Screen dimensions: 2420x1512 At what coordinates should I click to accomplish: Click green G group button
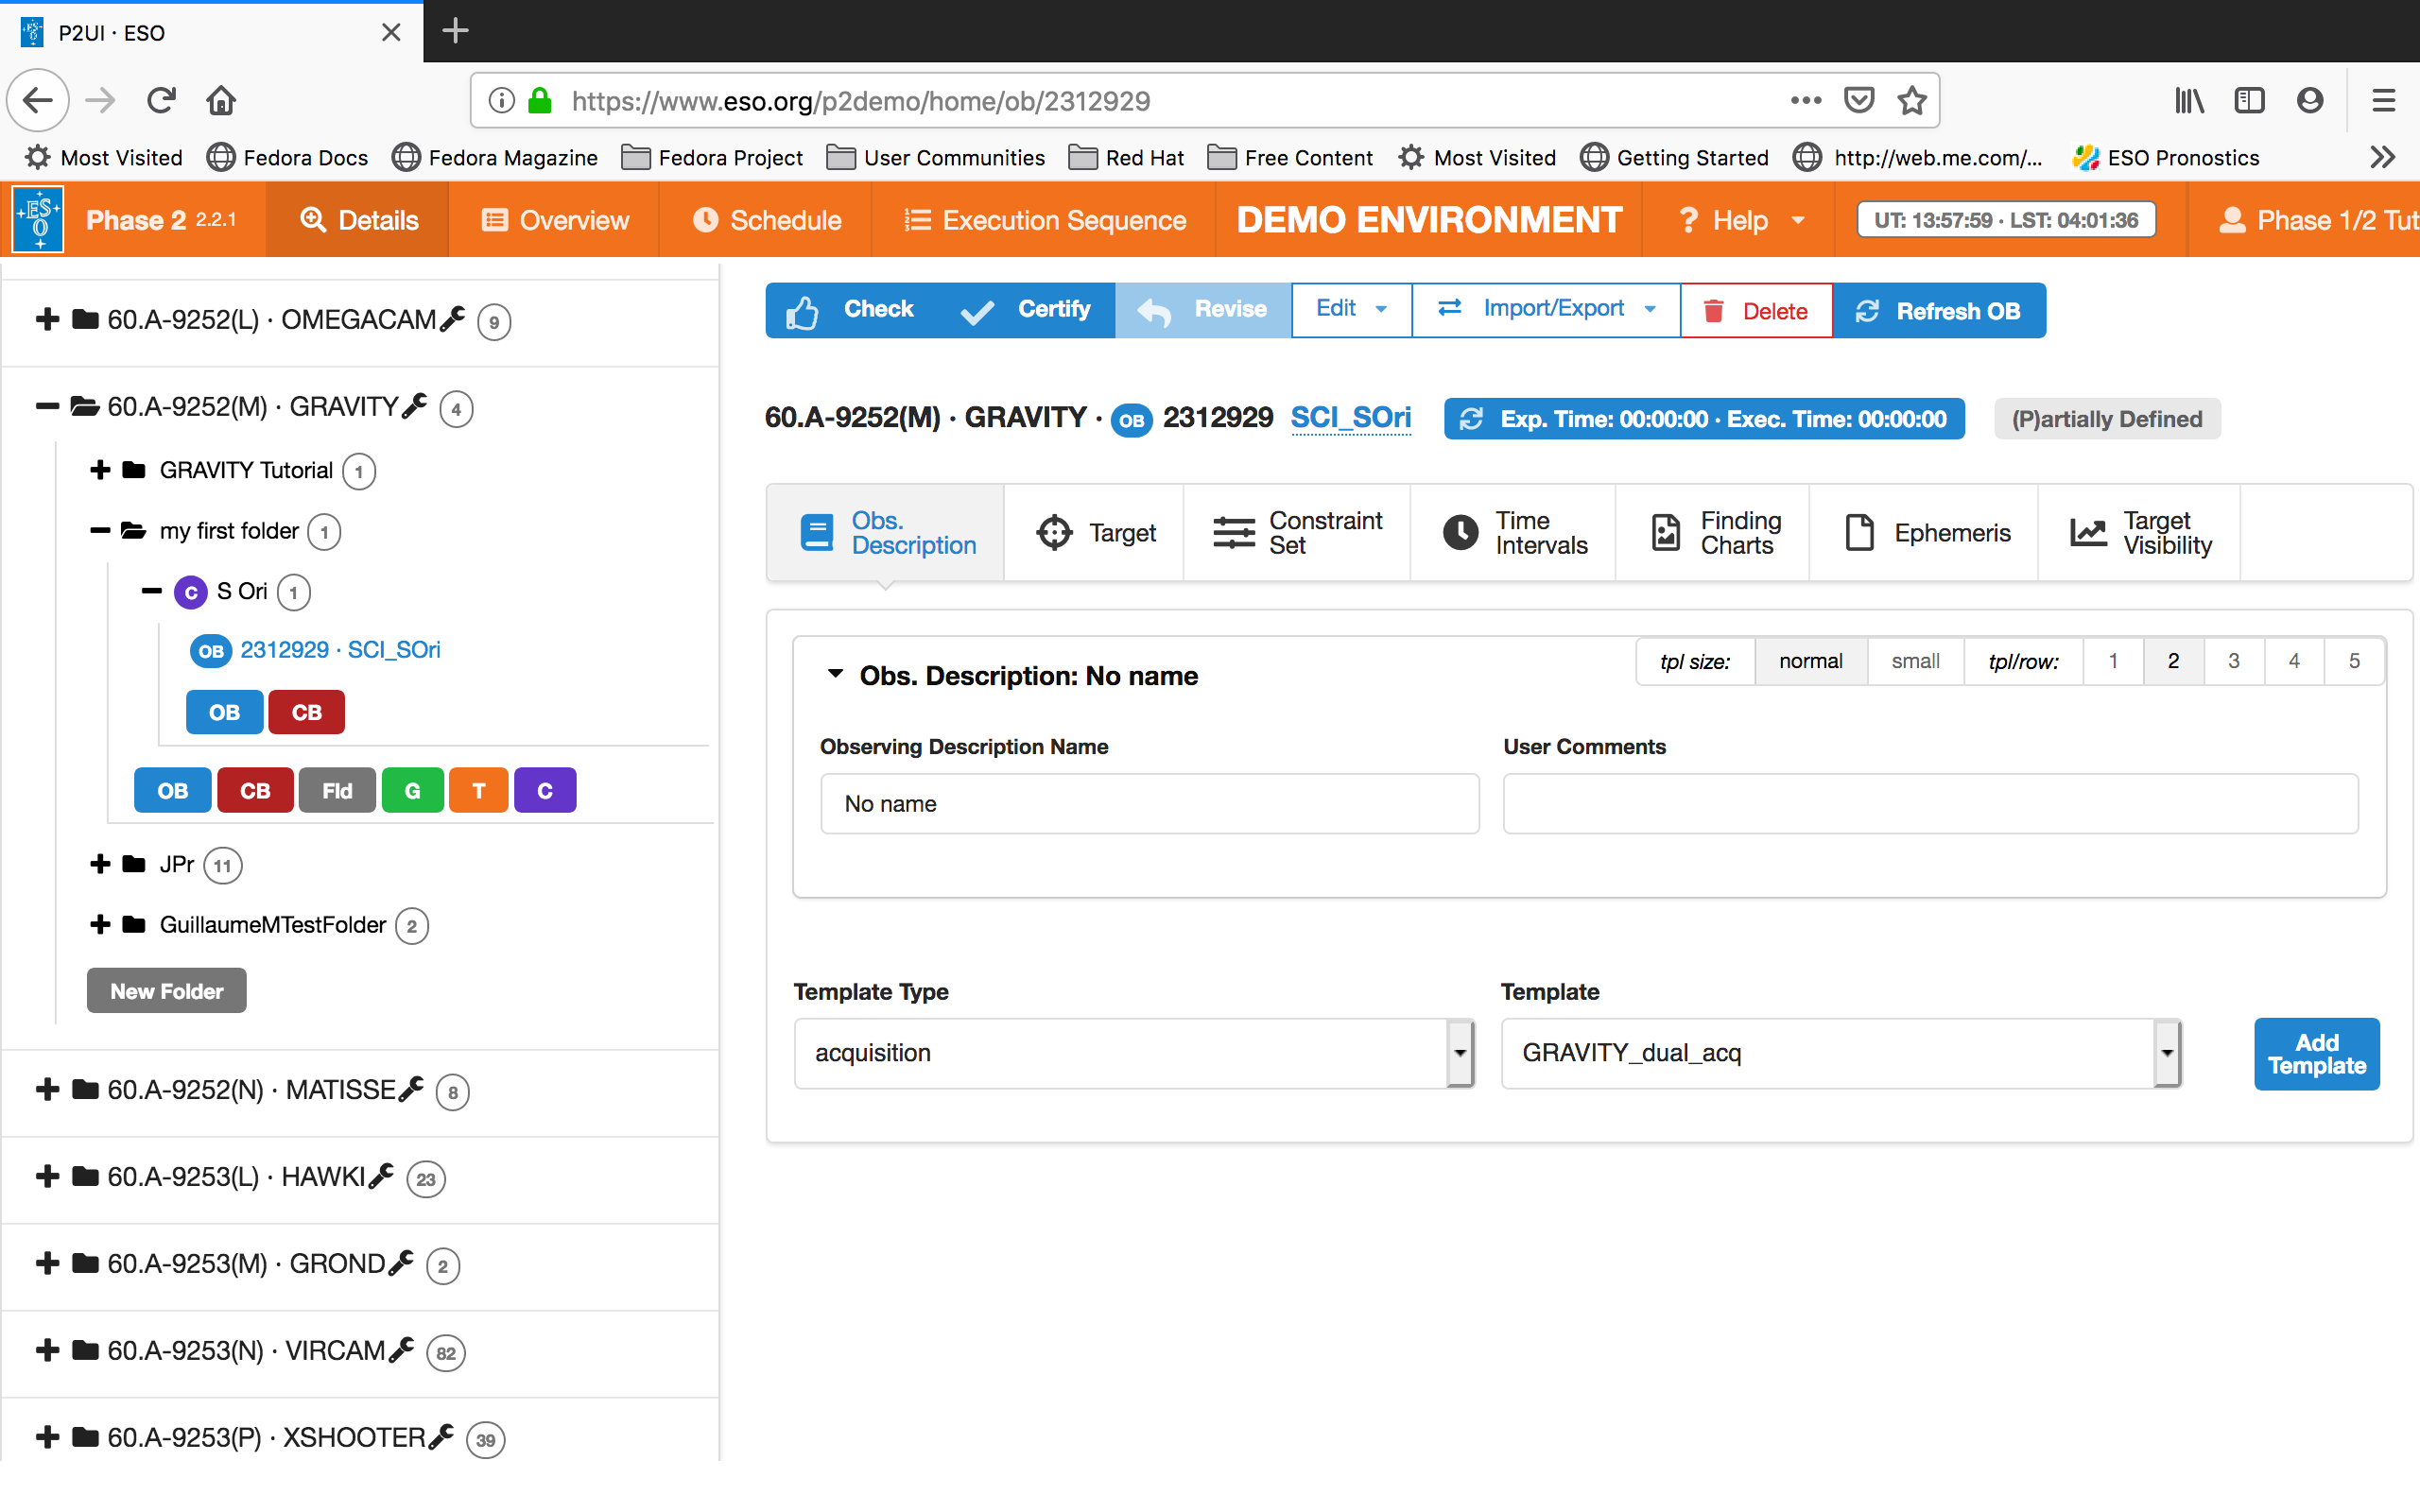(x=412, y=790)
